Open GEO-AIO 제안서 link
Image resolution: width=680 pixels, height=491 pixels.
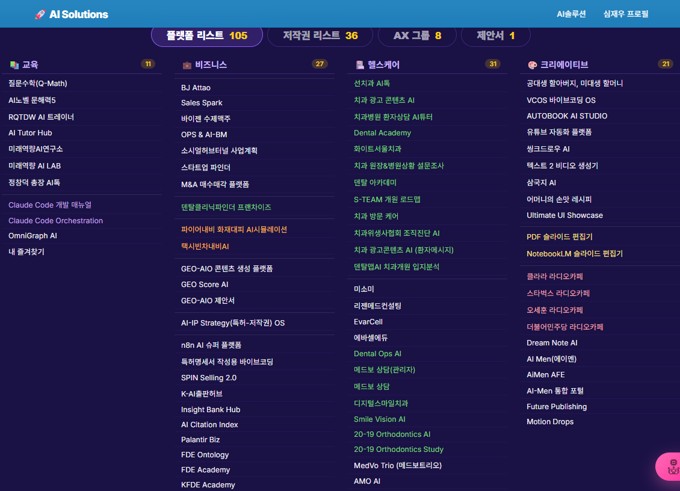pyautogui.click(x=208, y=301)
